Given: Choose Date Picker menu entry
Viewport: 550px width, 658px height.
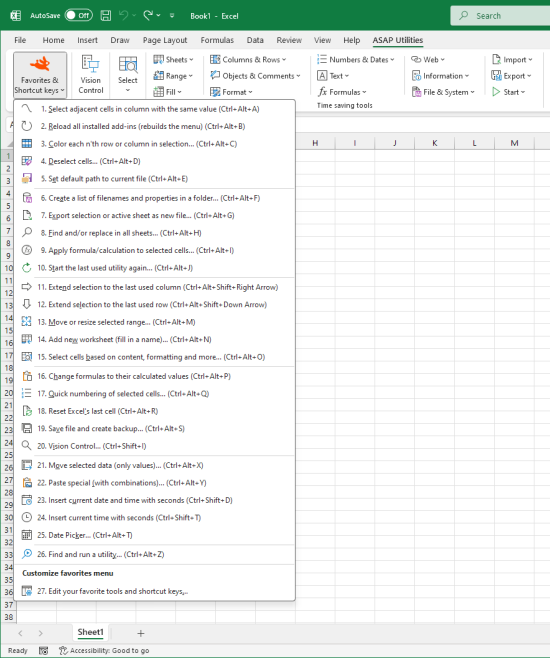Looking at the screenshot, I should (x=154, y=535).
